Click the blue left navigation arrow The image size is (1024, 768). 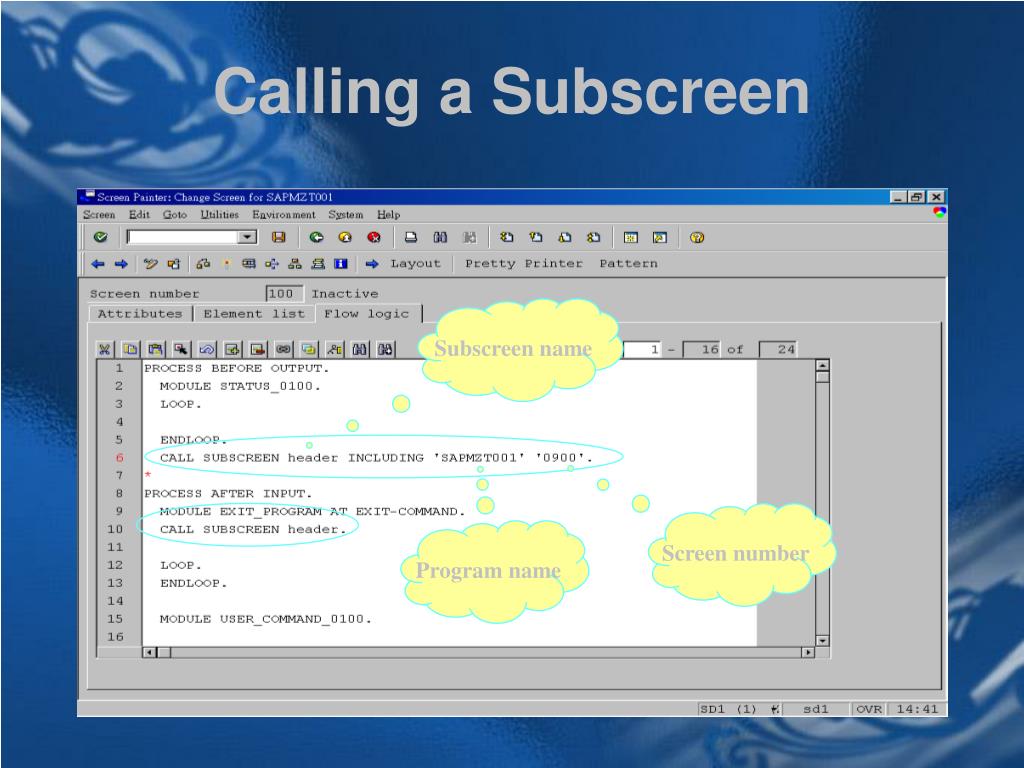(x=98, y=264)
